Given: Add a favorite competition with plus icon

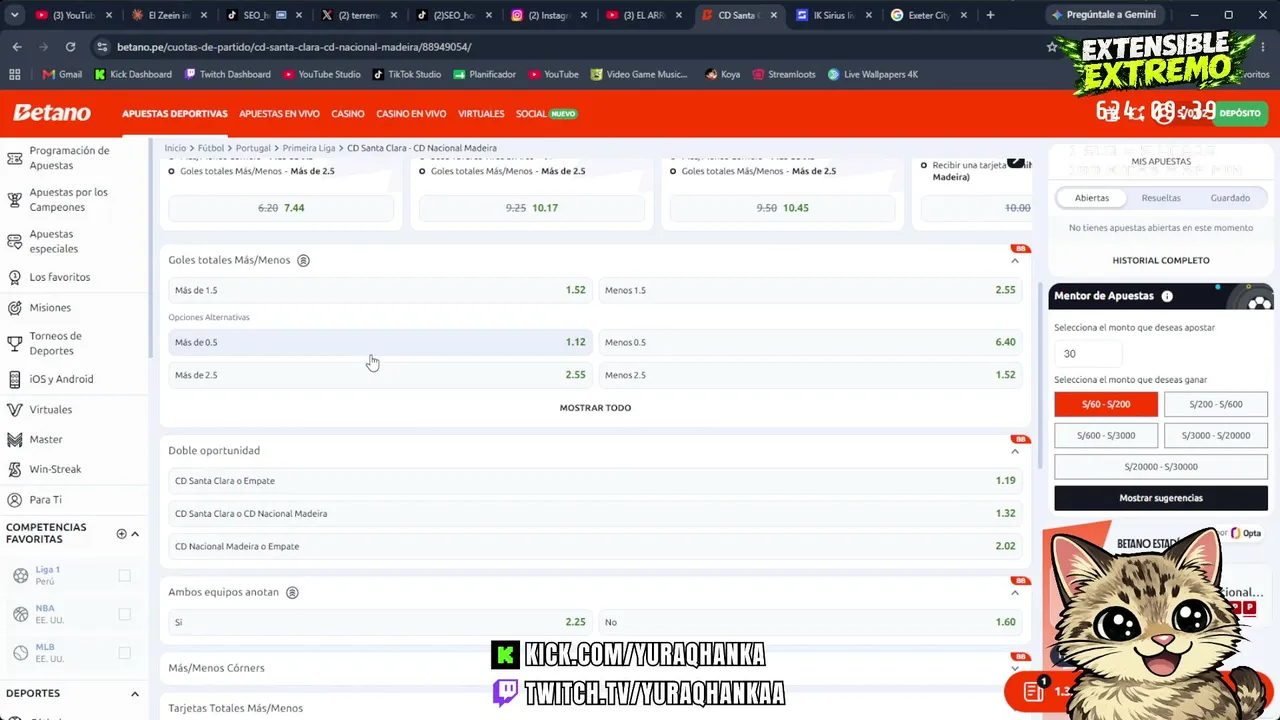Looking at the screenshot, I should click(x=121, y=534).
